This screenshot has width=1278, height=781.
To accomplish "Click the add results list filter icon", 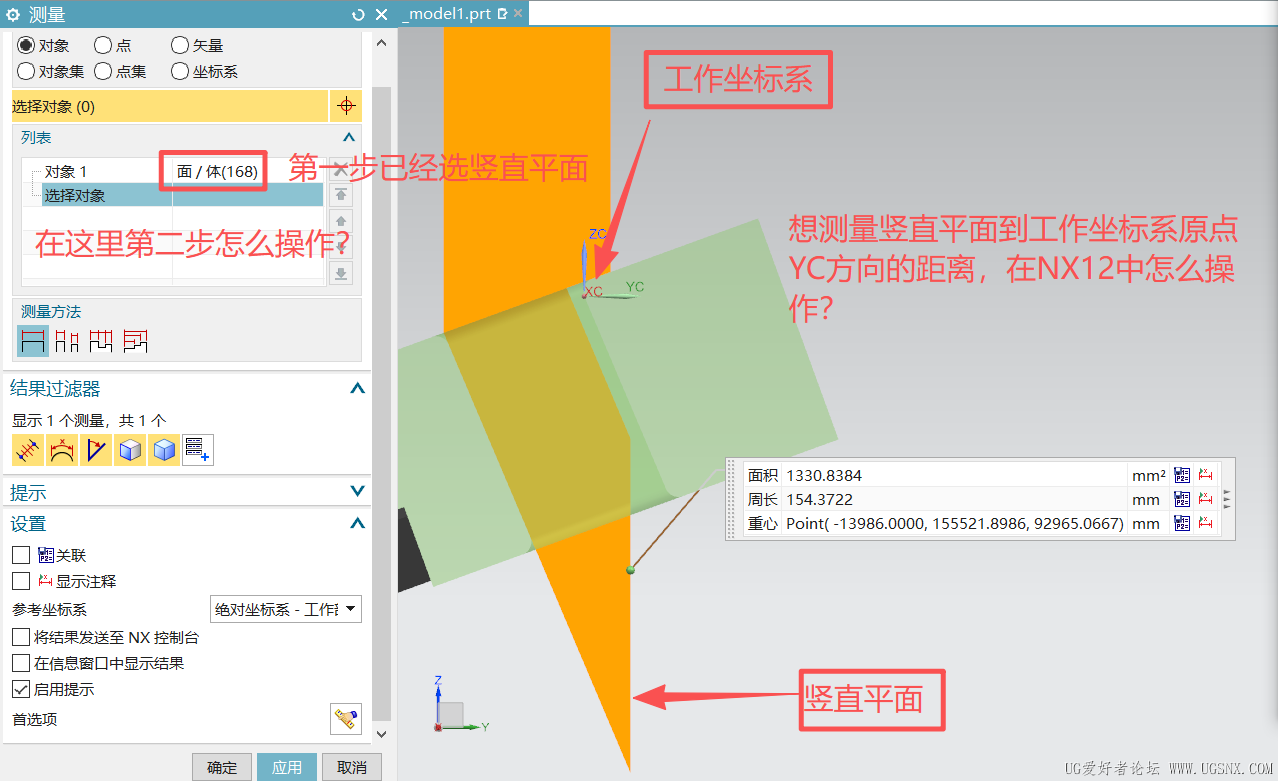I will click(x=198, y=450).
